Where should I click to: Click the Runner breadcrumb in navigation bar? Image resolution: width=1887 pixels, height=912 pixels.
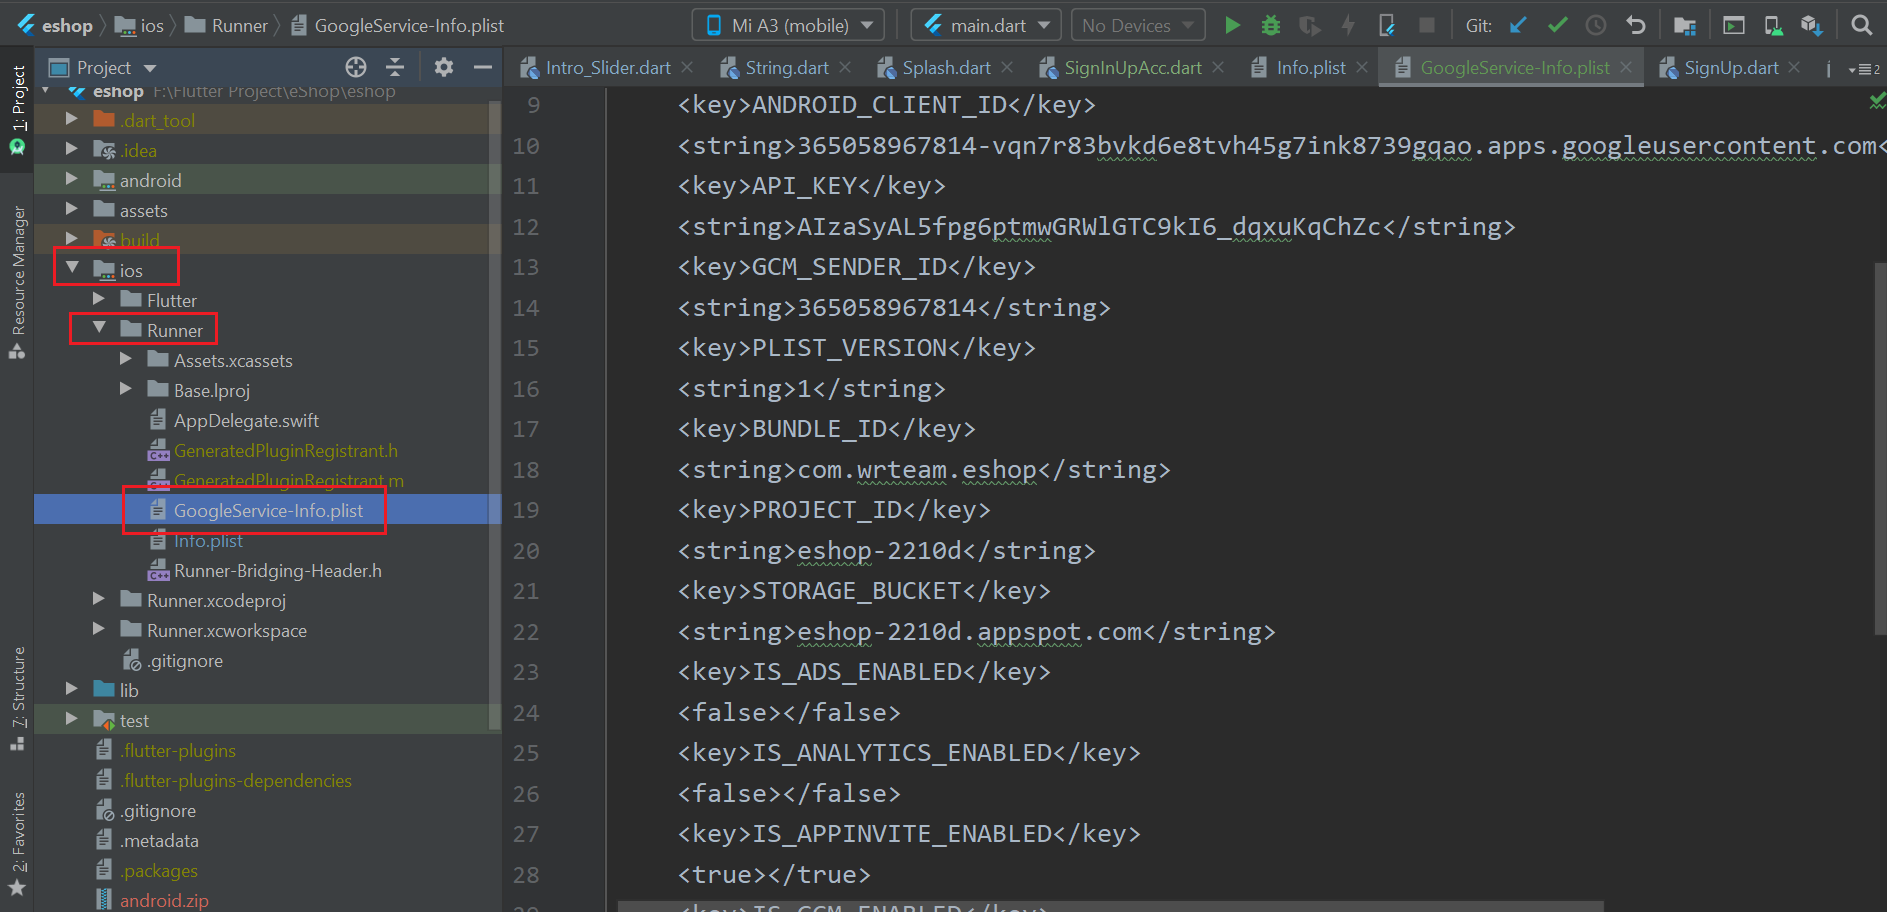tap(239, 25)
